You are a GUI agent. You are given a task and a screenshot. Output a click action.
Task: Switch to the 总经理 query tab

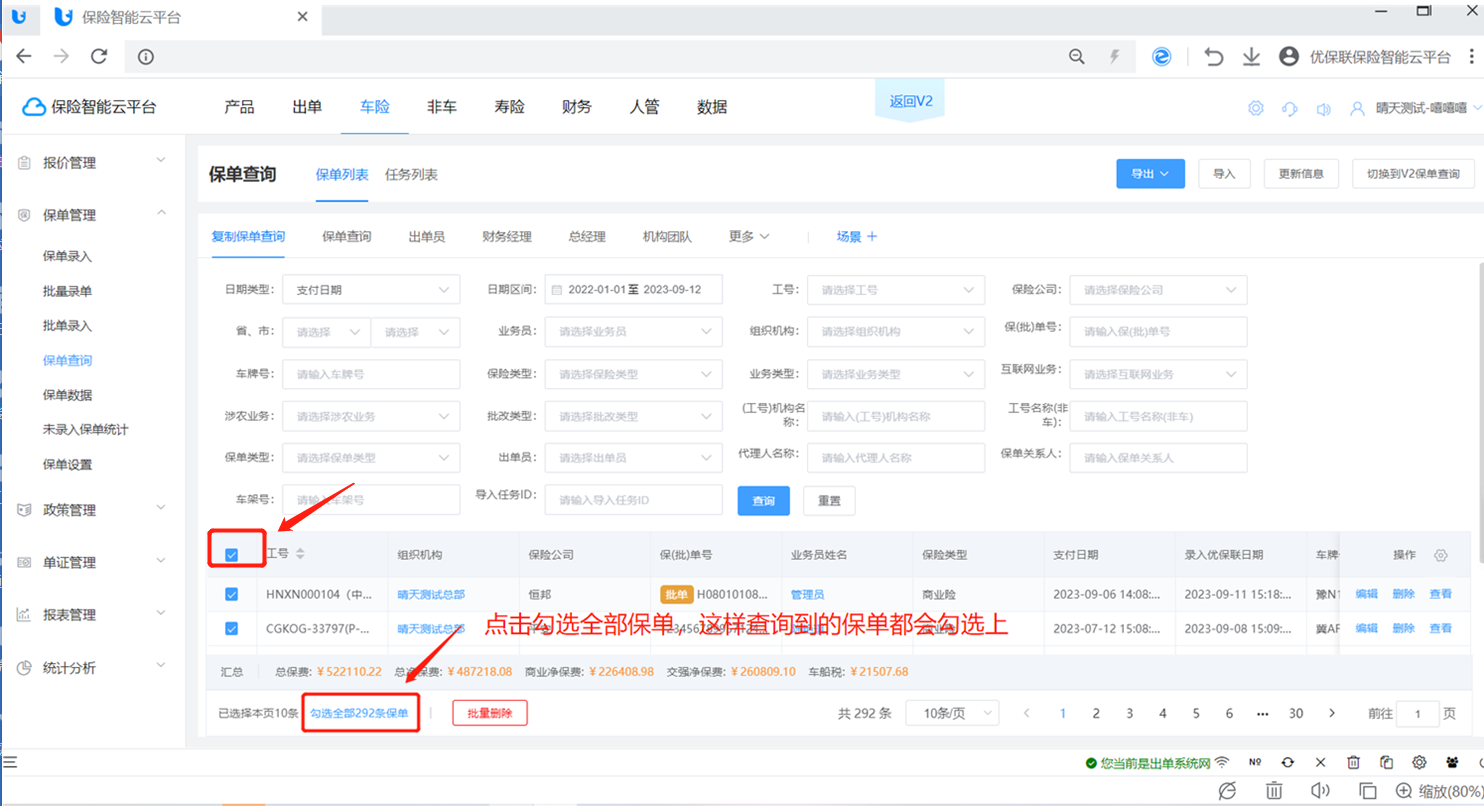(587, 237)
